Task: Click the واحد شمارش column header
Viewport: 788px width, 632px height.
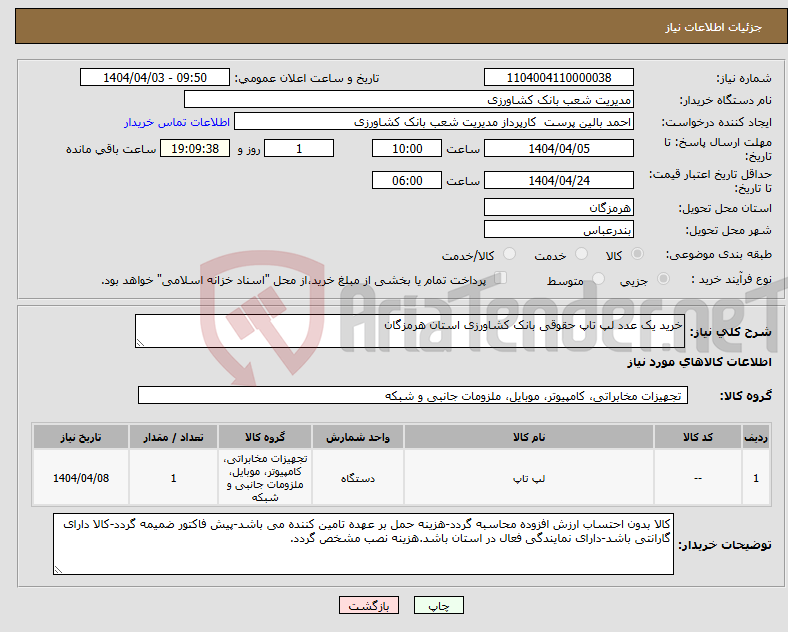Action: (358, 437)
